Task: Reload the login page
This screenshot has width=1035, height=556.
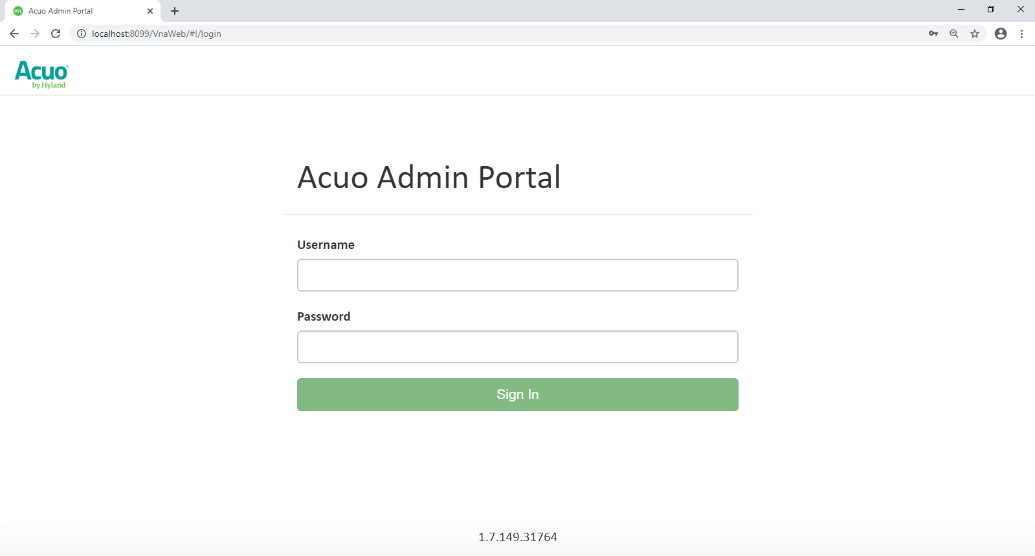Action: pyautogui.click(x=56, y=33)
